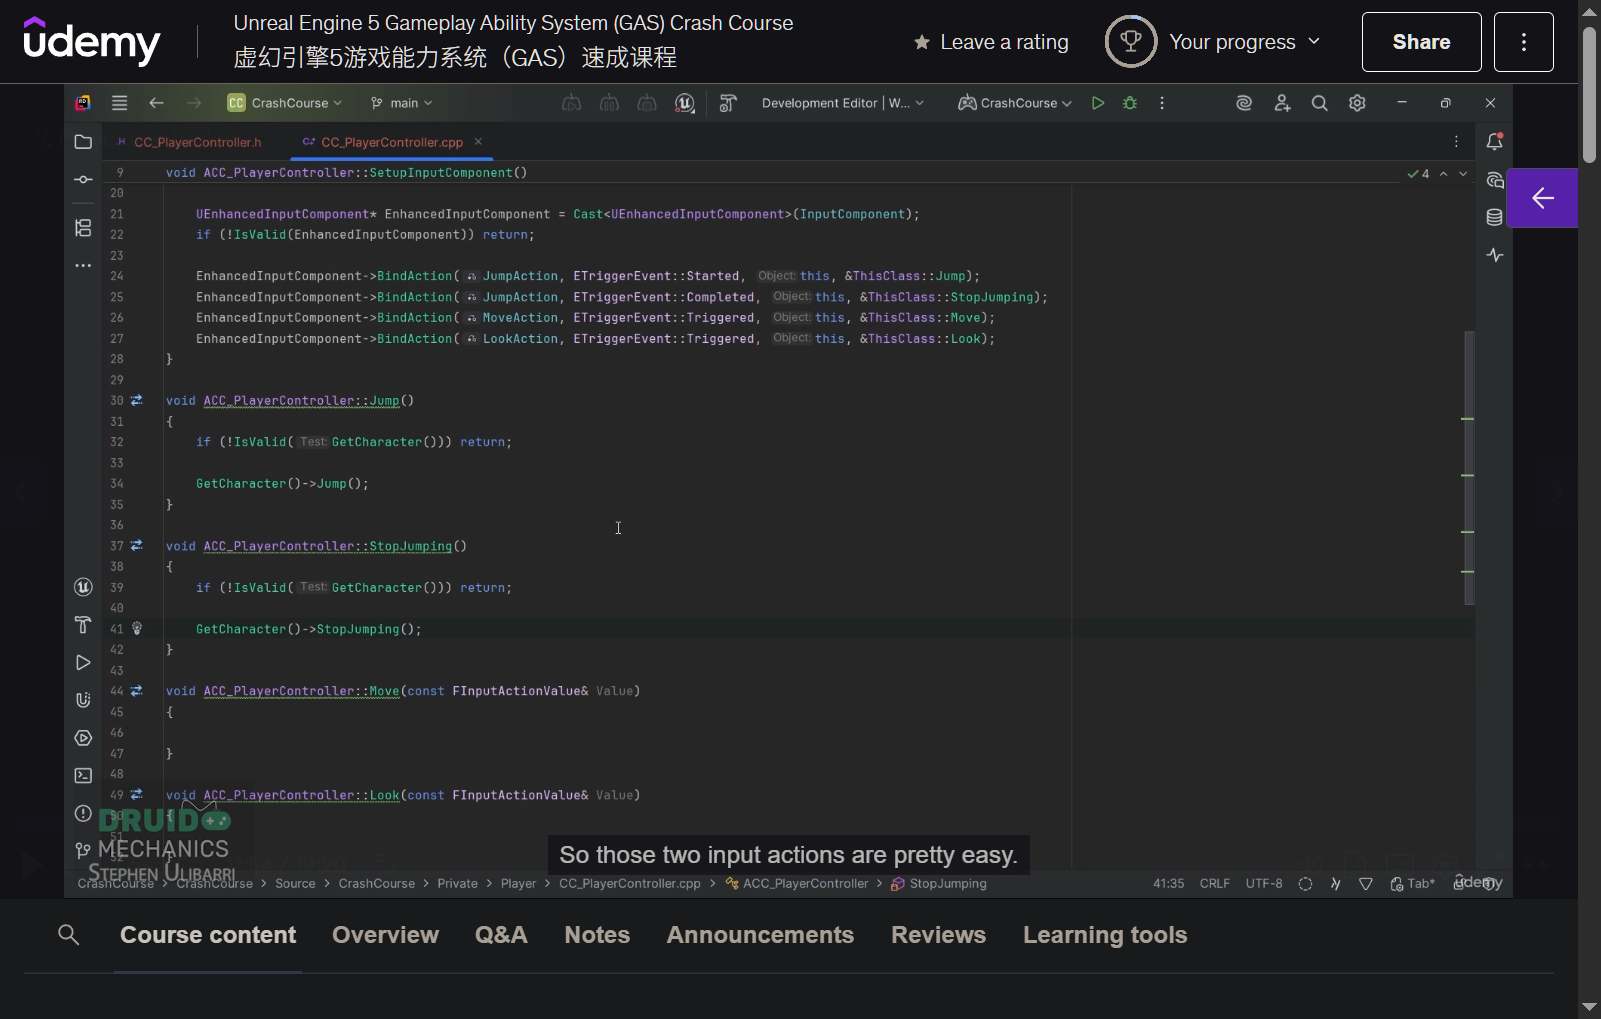The image size is (1601, 1019).
Task: Open the activity monitor icon in right sidebar
Action: 1495,255
